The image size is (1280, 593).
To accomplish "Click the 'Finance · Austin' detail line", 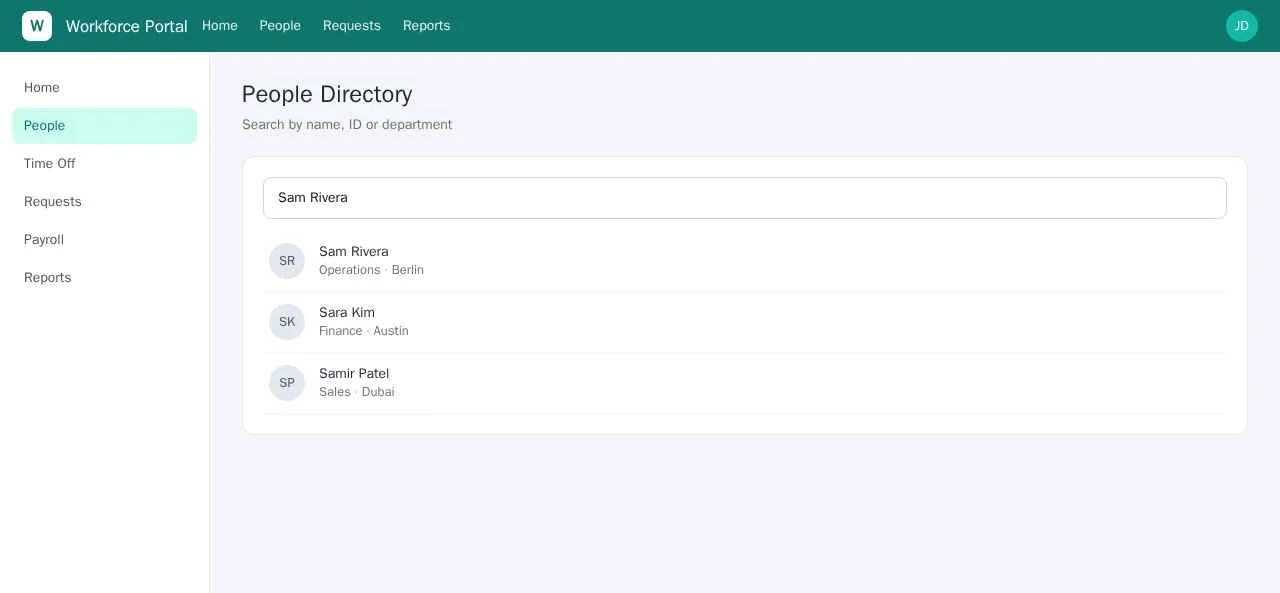I will [x=364, y=331].
